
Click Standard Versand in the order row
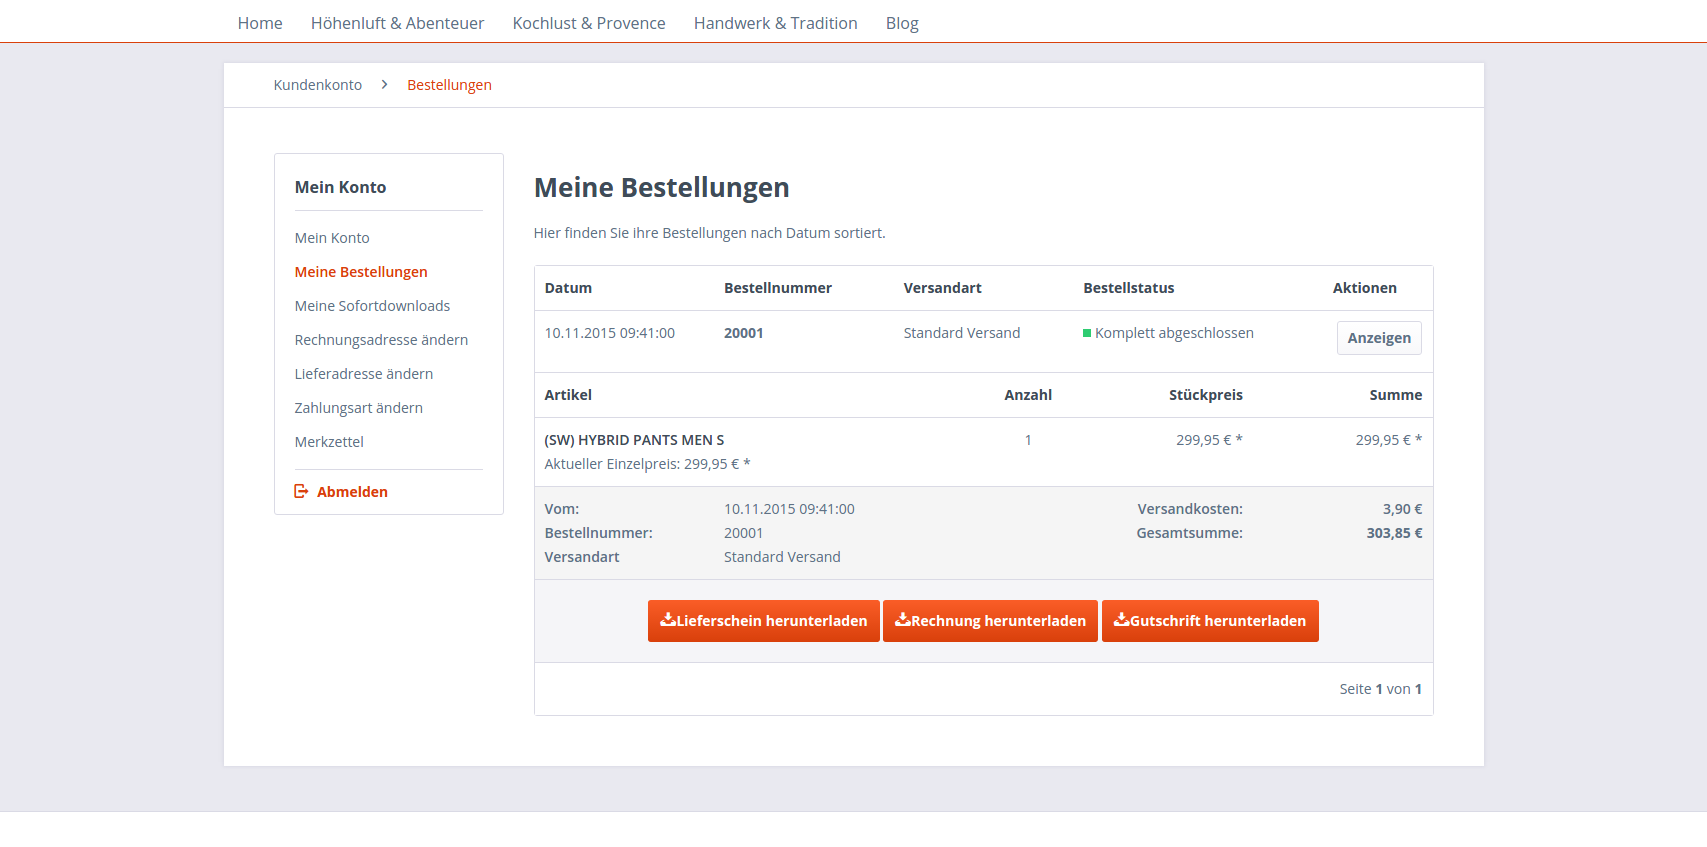(x=962, y=333)
